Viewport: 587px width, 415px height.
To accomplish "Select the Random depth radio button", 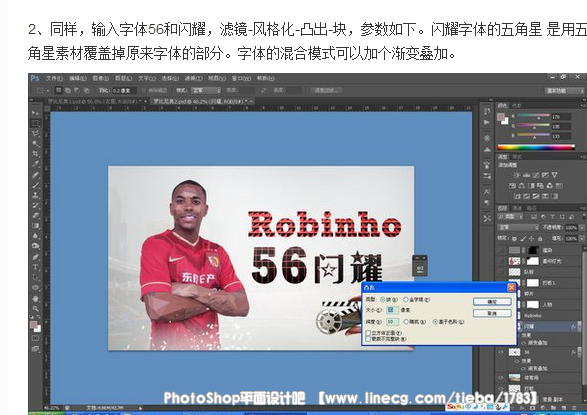I will pyautogui.click(x=406, y=321).
